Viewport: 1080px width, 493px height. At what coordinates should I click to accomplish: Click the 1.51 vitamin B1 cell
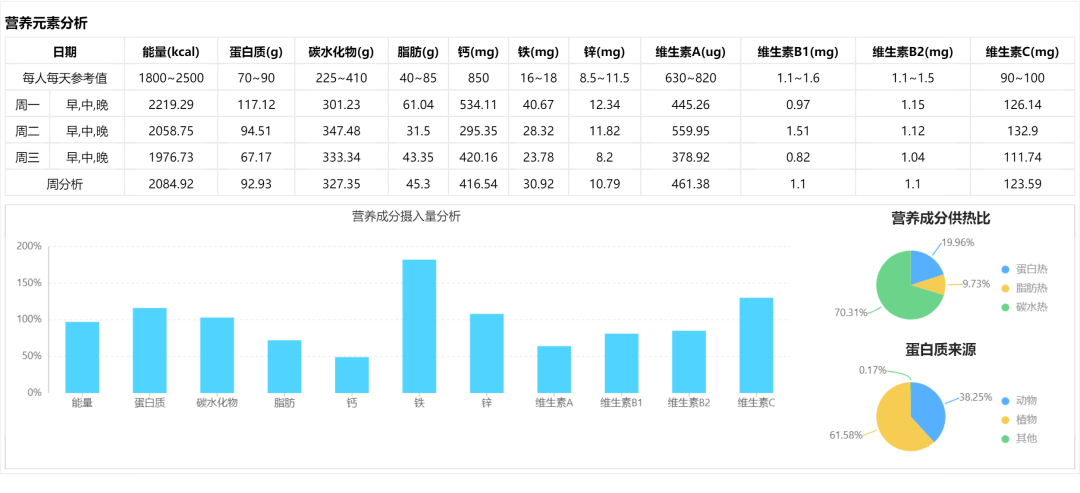pos(798,131)
